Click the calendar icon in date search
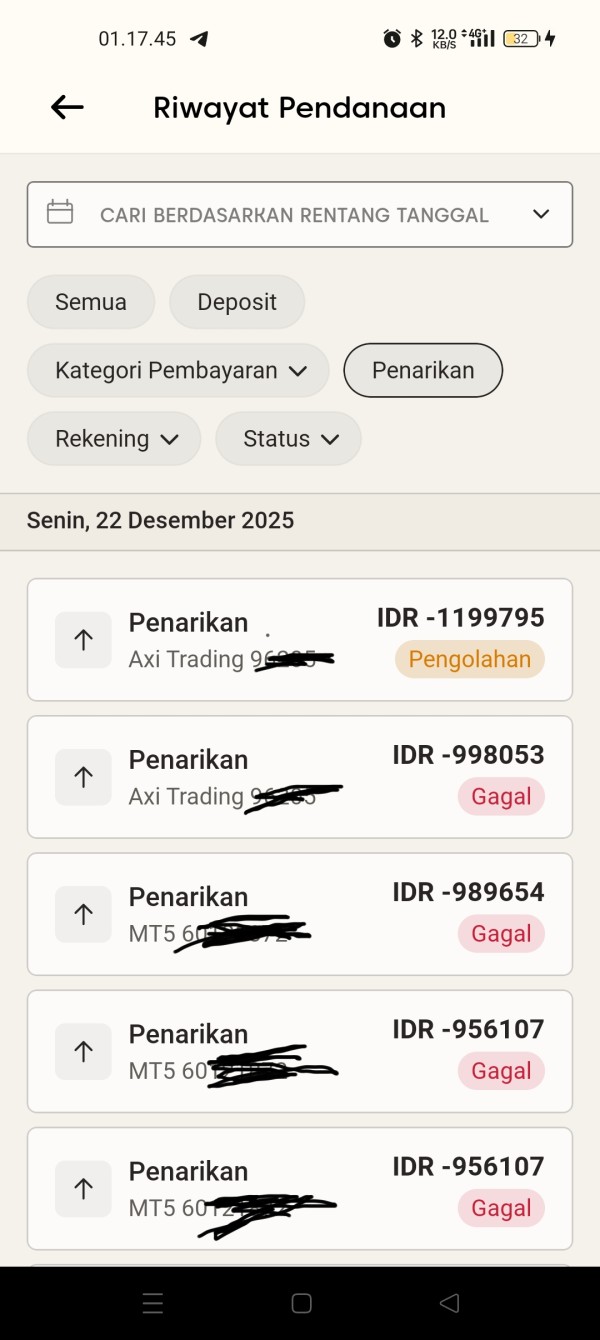600x1340 pixels. pos(60,213)
